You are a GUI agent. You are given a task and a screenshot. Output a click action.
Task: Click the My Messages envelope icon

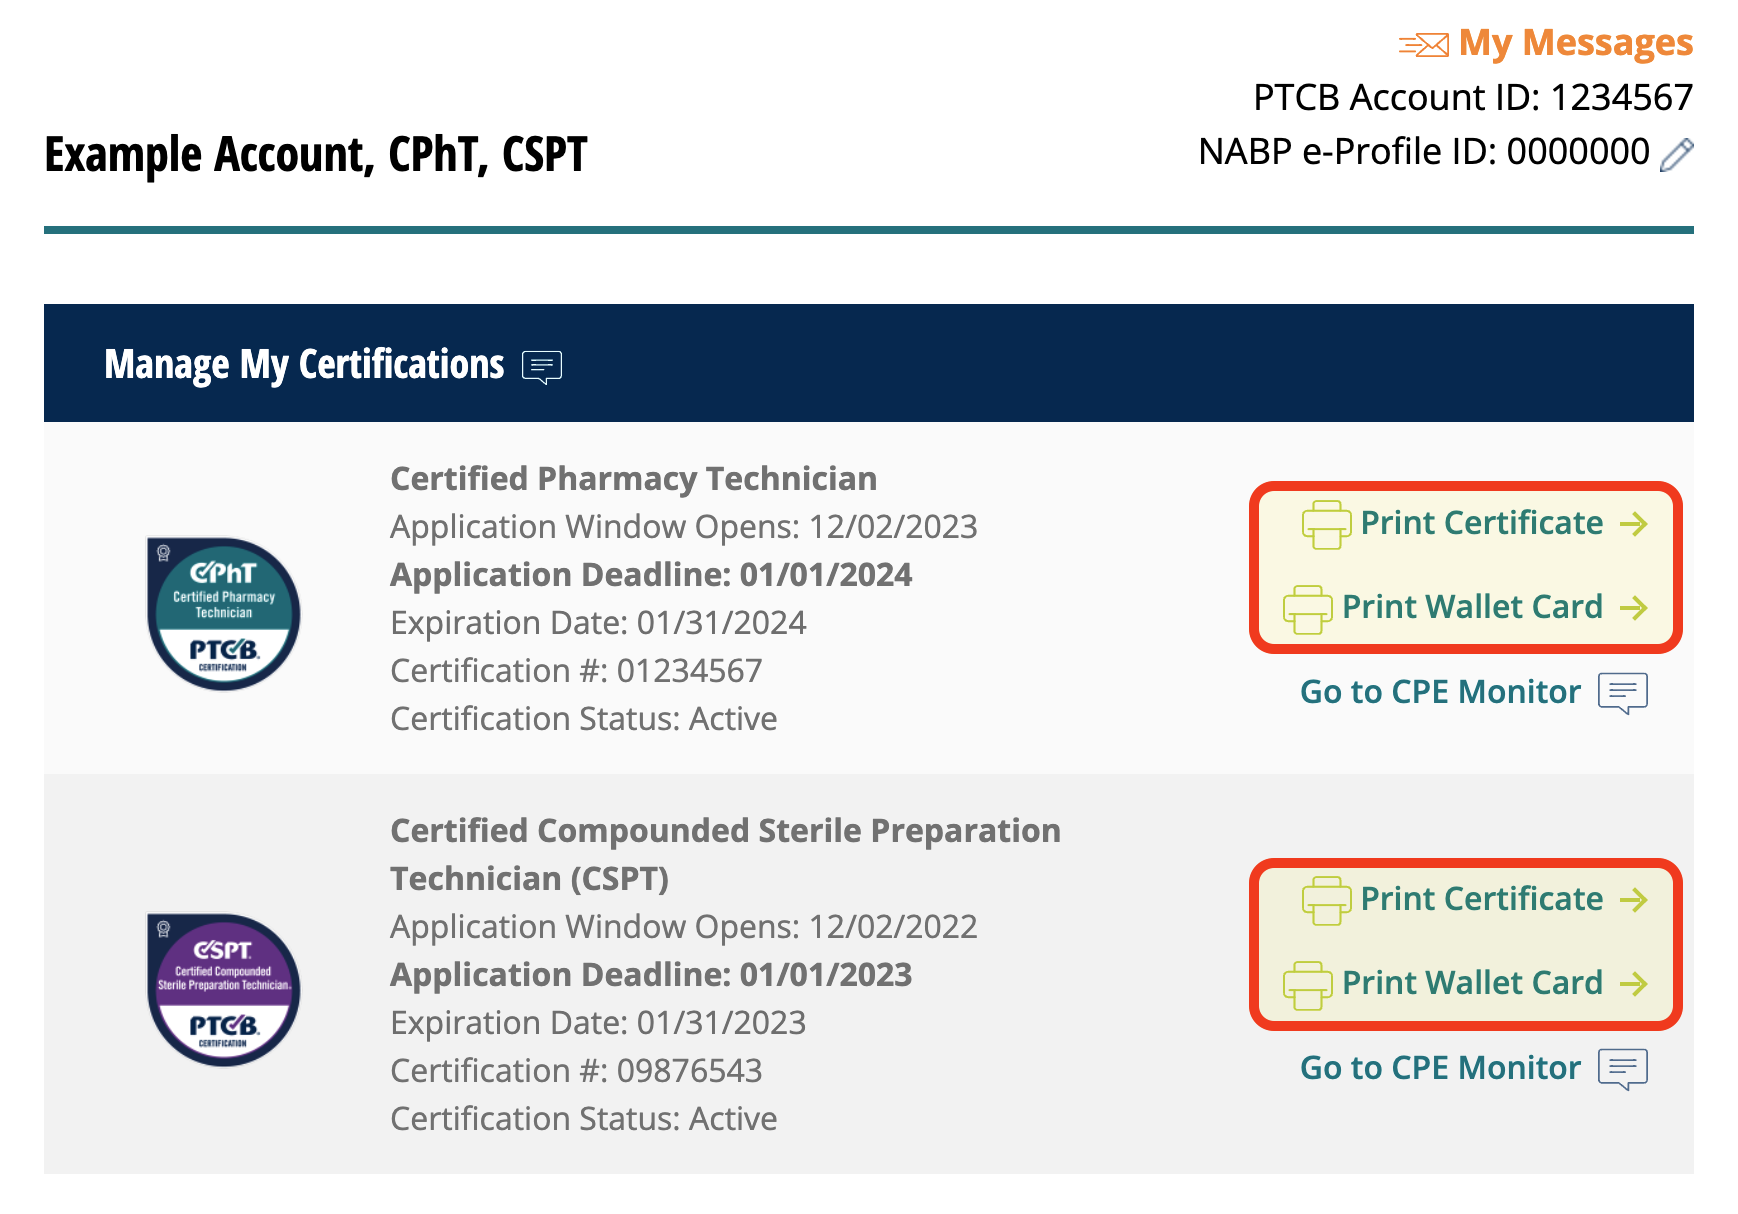(x=1423, y=45)
